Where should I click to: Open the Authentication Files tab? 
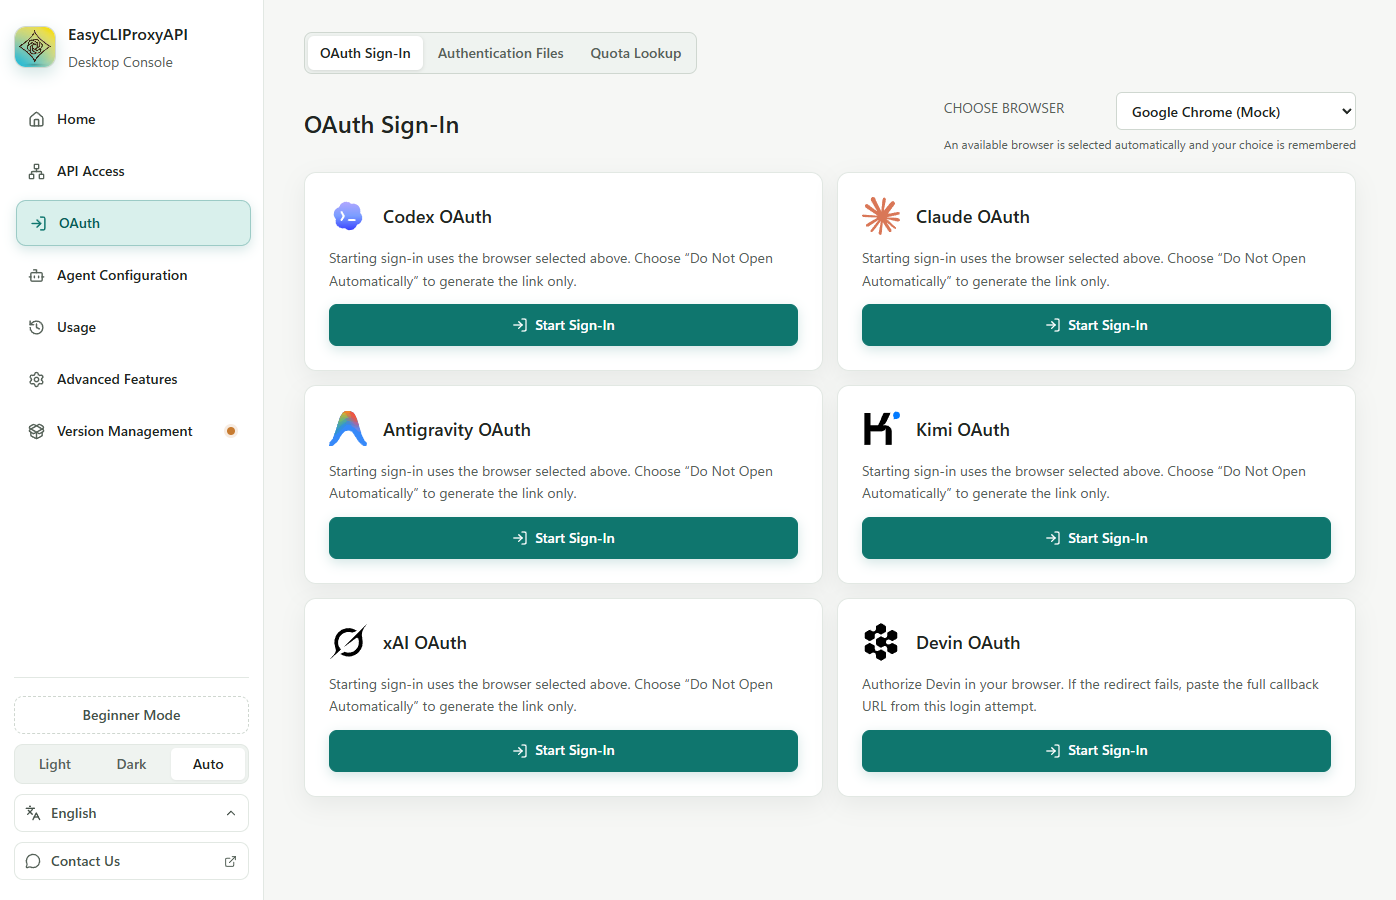(501, 53)
